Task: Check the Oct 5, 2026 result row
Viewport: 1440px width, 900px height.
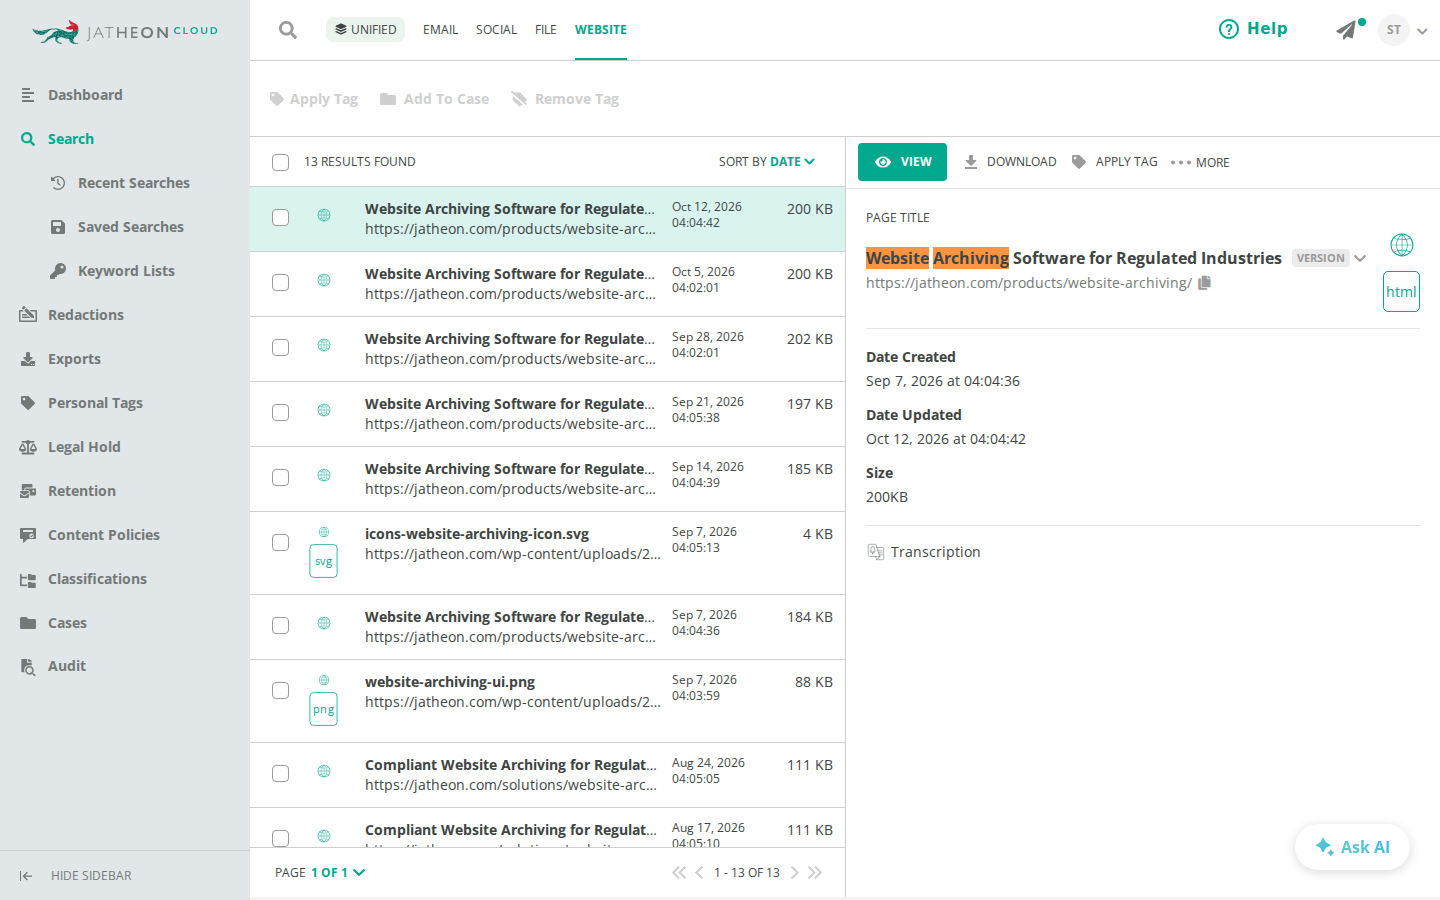Action: [x=281, y=283]
